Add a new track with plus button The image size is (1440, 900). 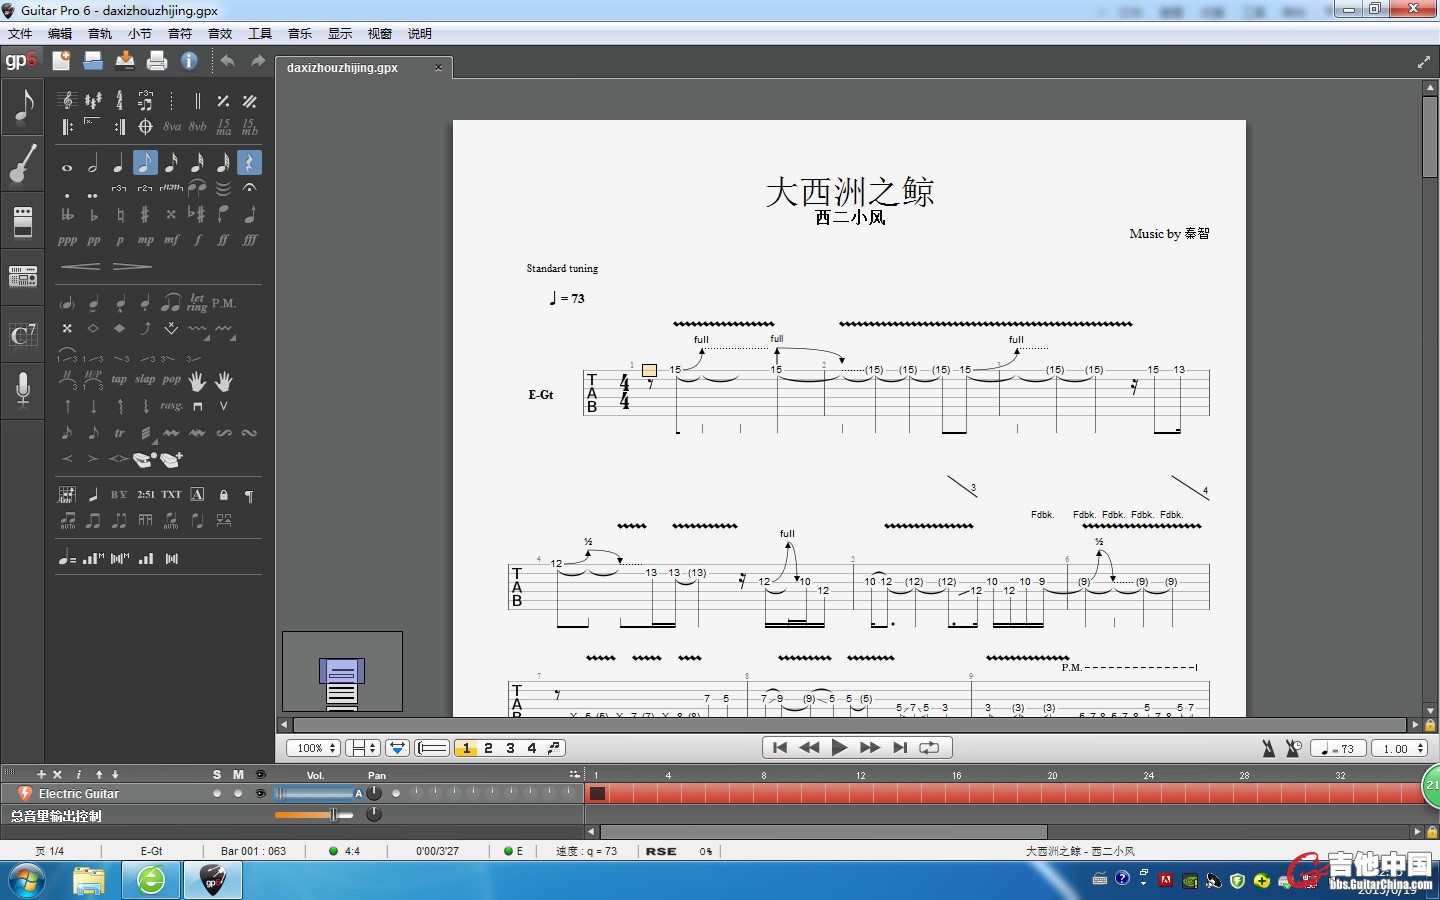(x=41, y=775)
